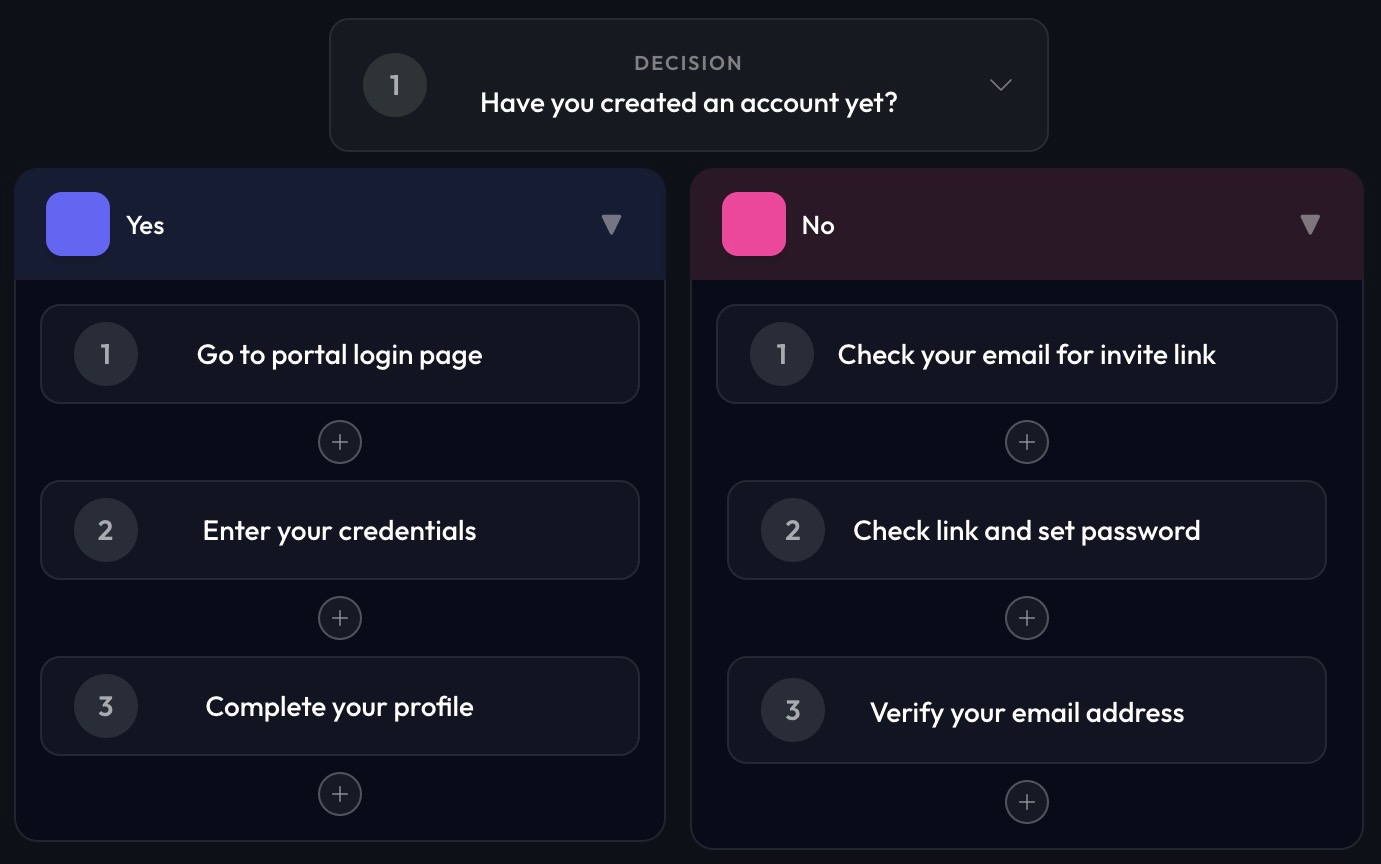Select the 'No' branch header label
The height and width of the screenshot is (864, 1381).
pyautogui.click(x=819, y=225)
